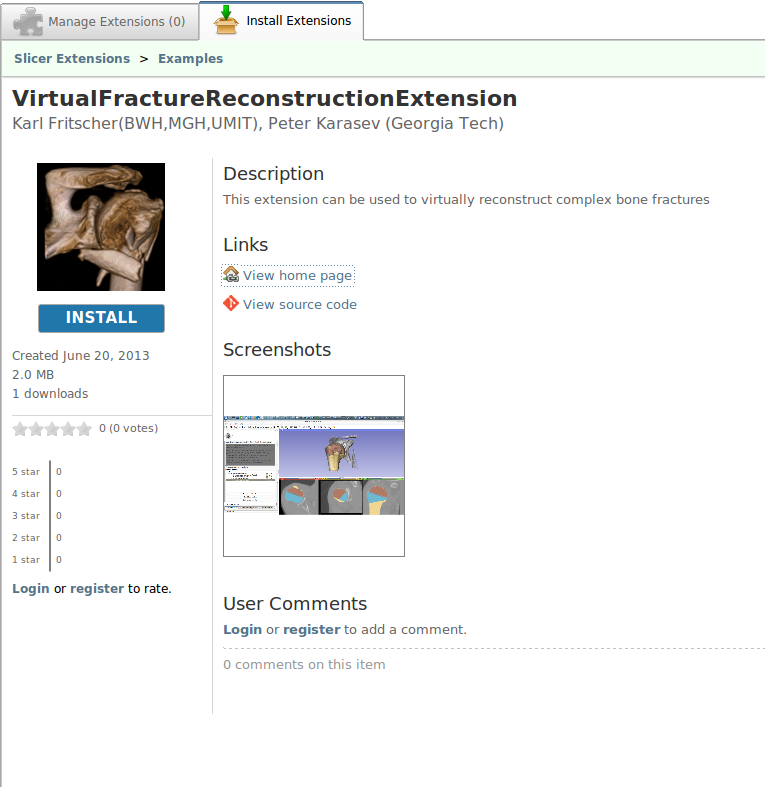Go to Slicer Extensions in breadcrumb
Viewport: 765px width, 787px height.
click(x=72, y=58)
